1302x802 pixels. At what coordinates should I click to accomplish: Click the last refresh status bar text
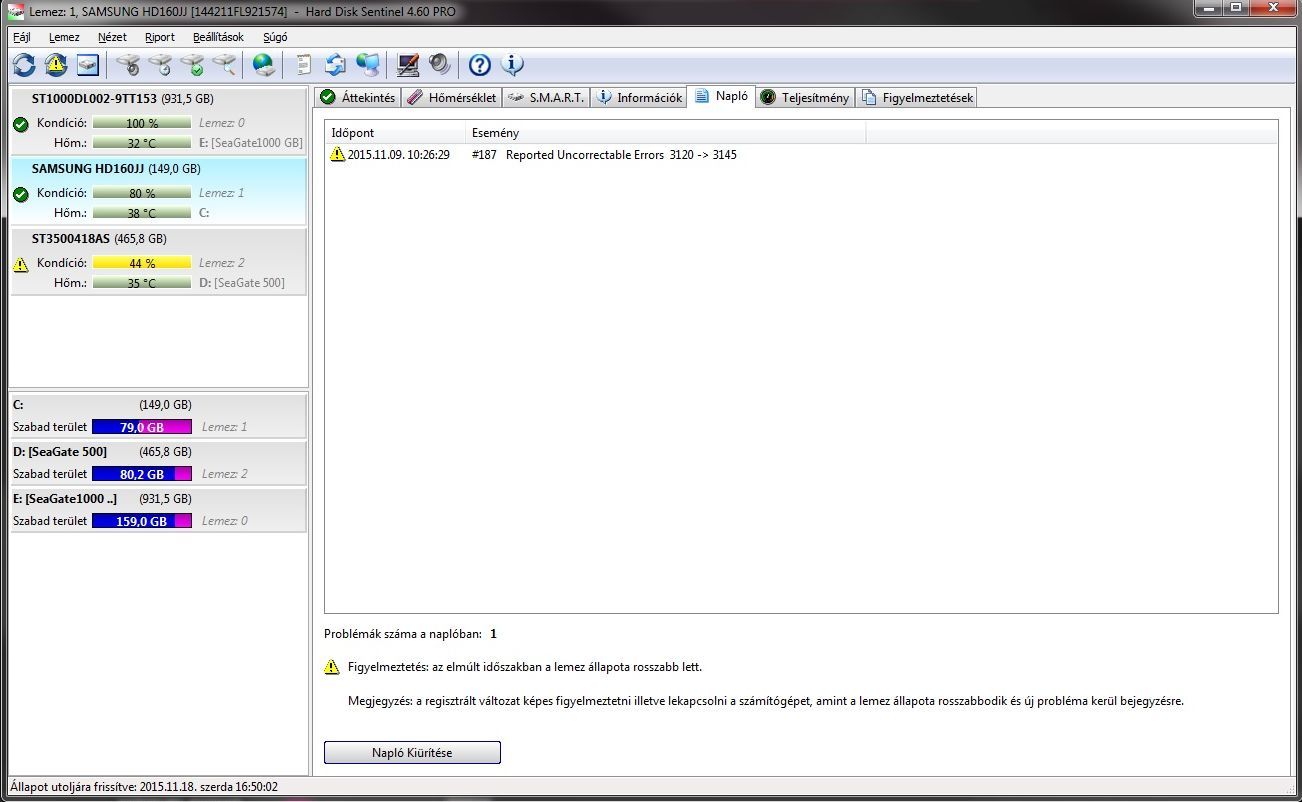pos(144,787)
